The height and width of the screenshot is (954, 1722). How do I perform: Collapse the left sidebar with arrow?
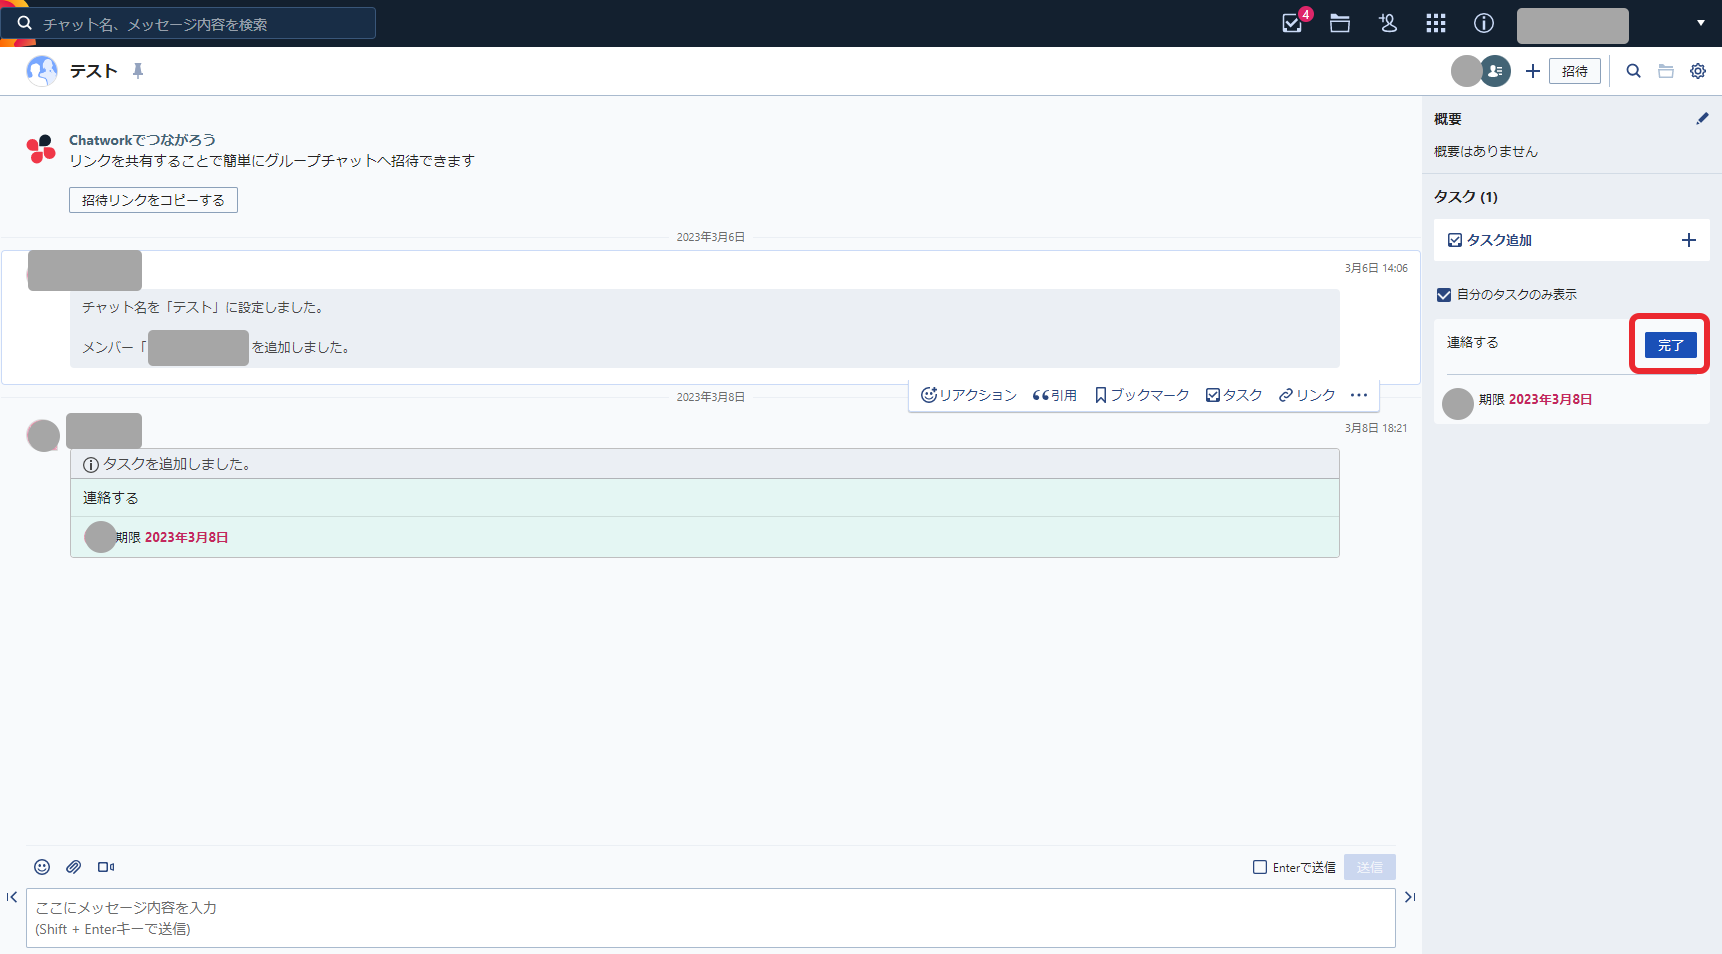coord(12,897)
